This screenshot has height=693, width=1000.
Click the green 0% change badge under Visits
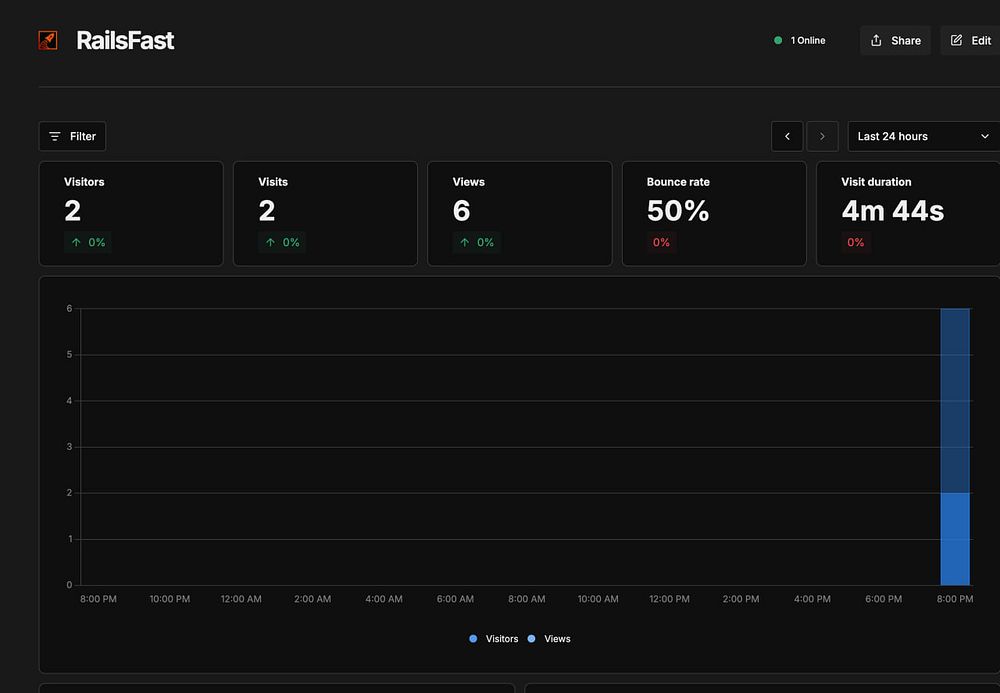tap(283, 242)
